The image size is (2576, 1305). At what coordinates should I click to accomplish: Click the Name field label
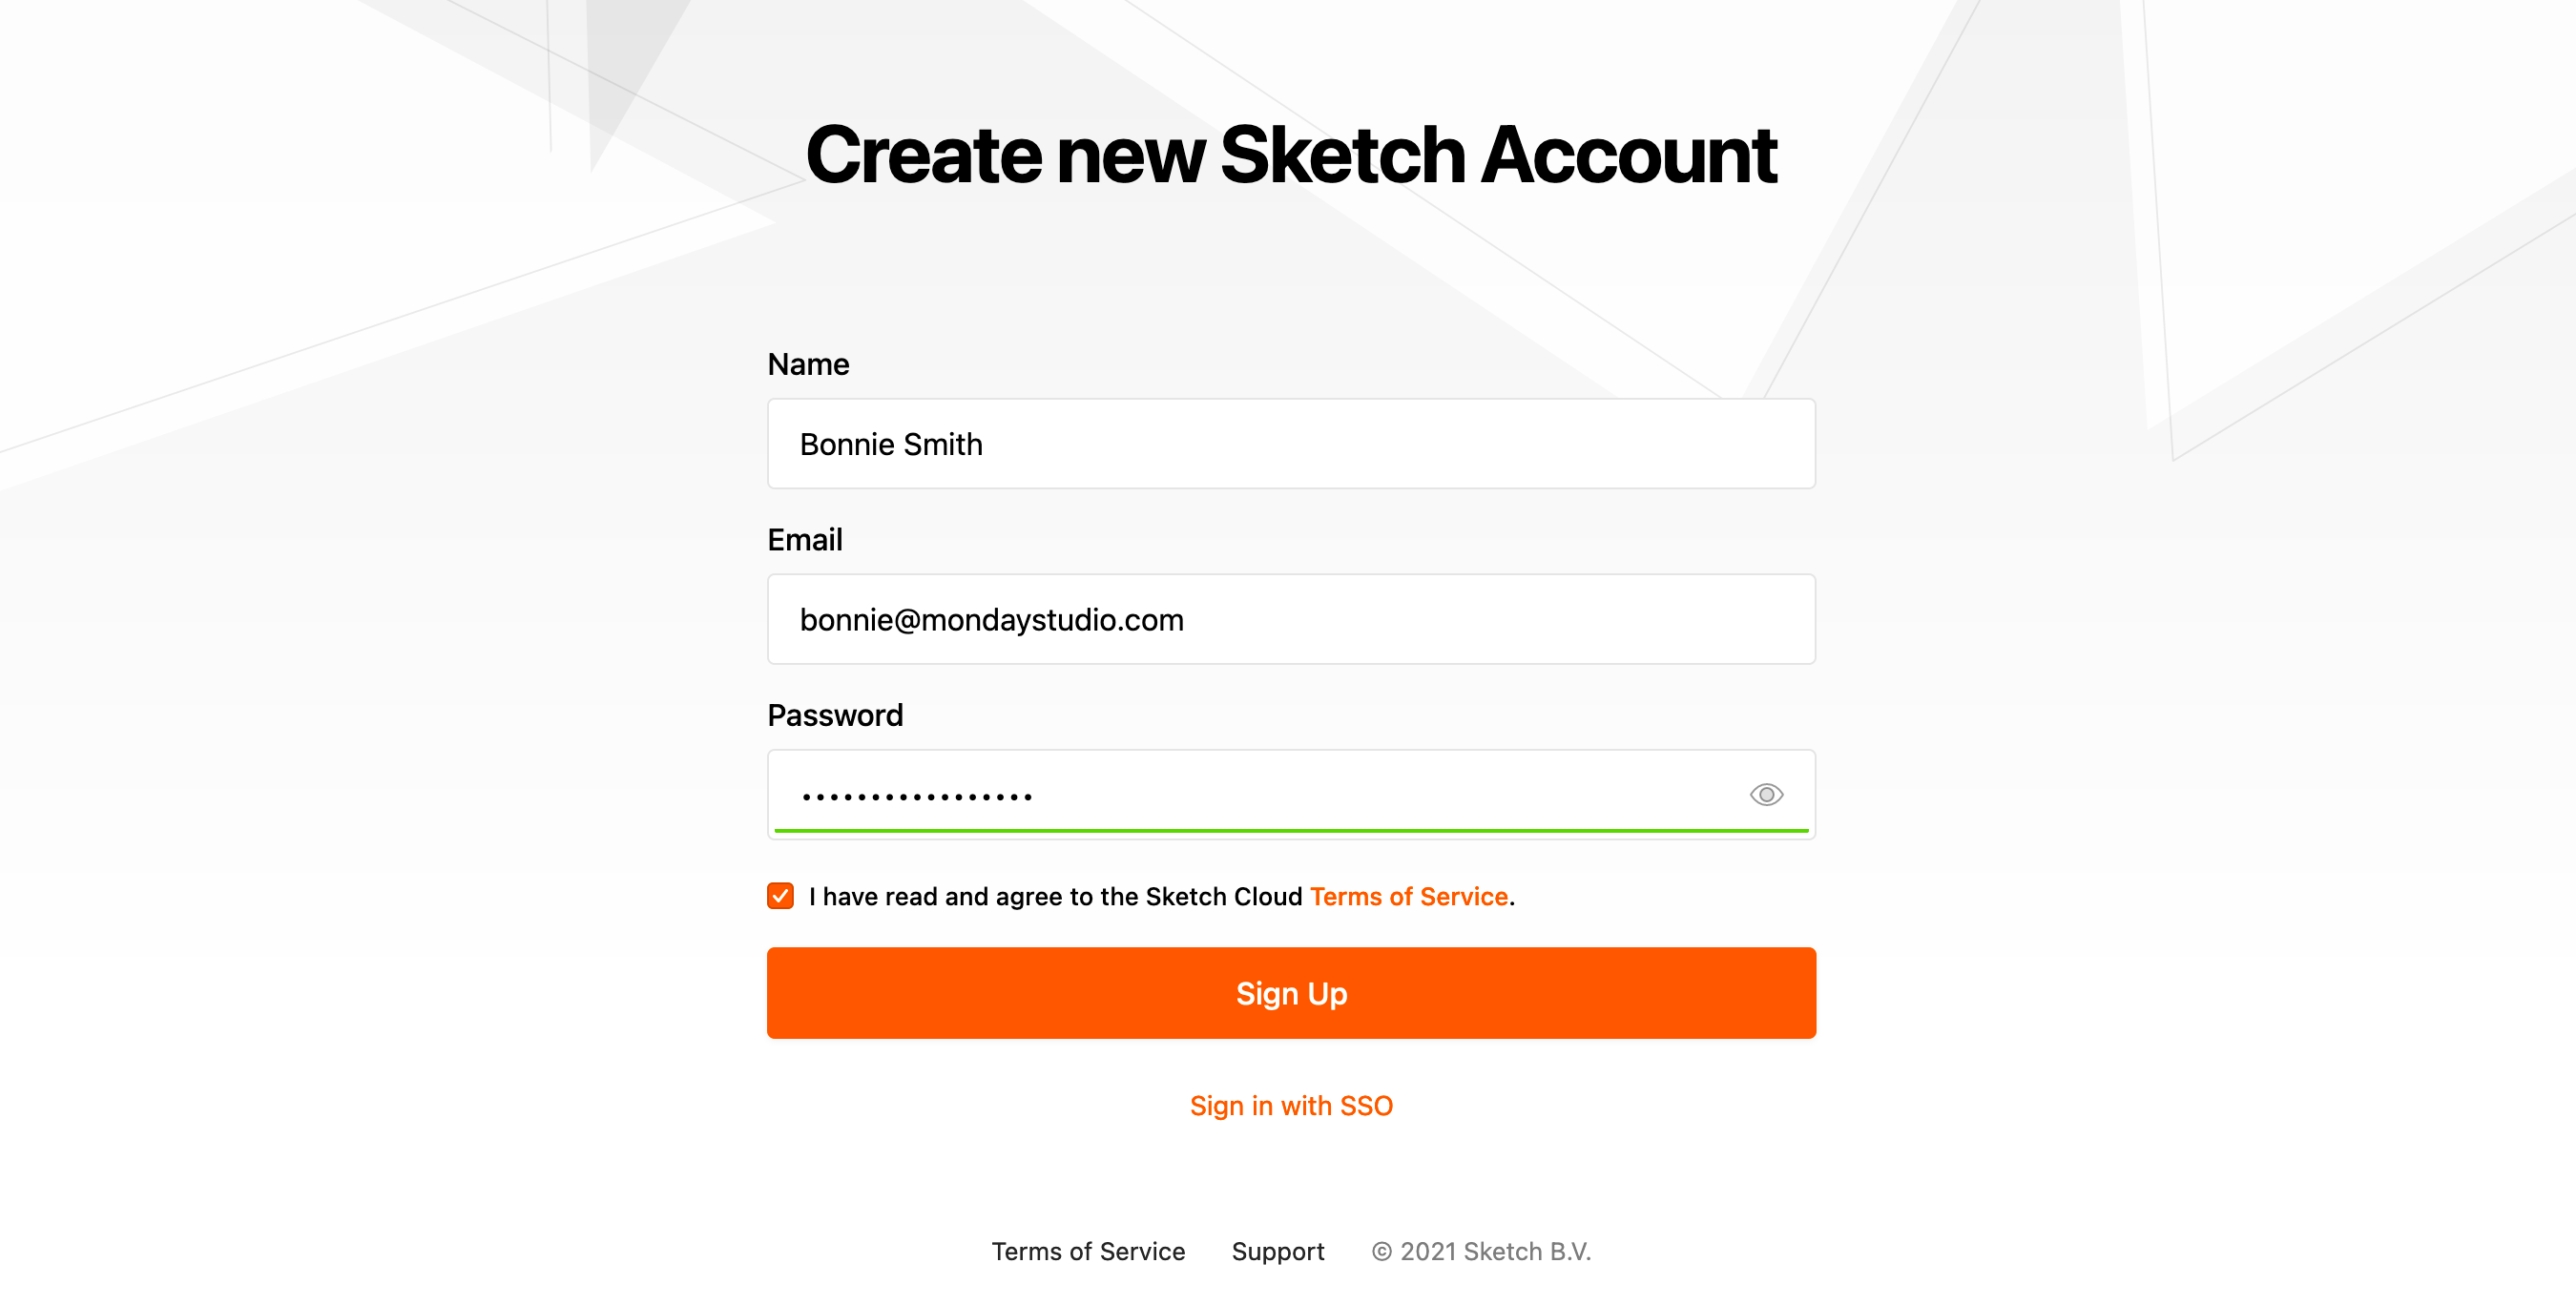click(x=808, y=364)
